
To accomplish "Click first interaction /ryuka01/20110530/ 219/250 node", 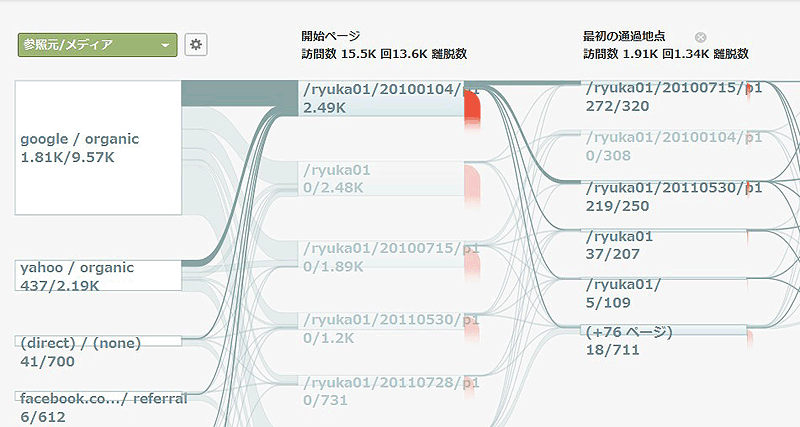I will pos(667,195).
